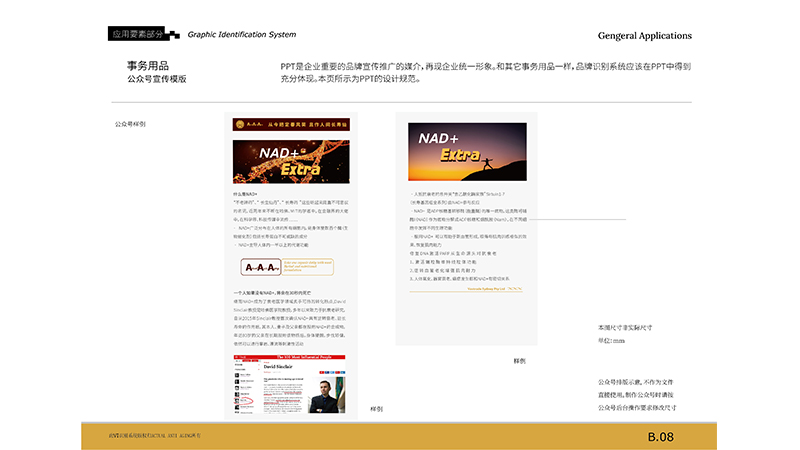Click the copyright text in the gold footer
The image size is (800, 450).
155,436
